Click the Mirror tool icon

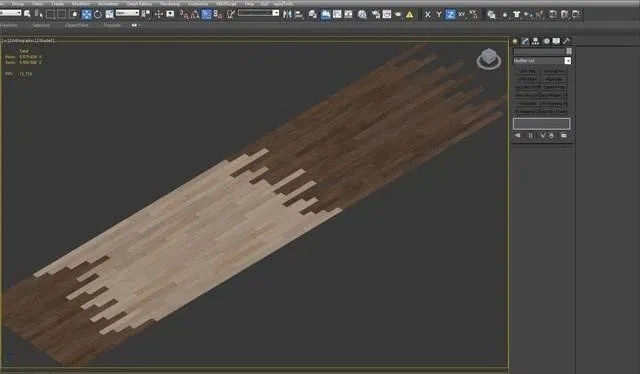[x=287, y=14]
